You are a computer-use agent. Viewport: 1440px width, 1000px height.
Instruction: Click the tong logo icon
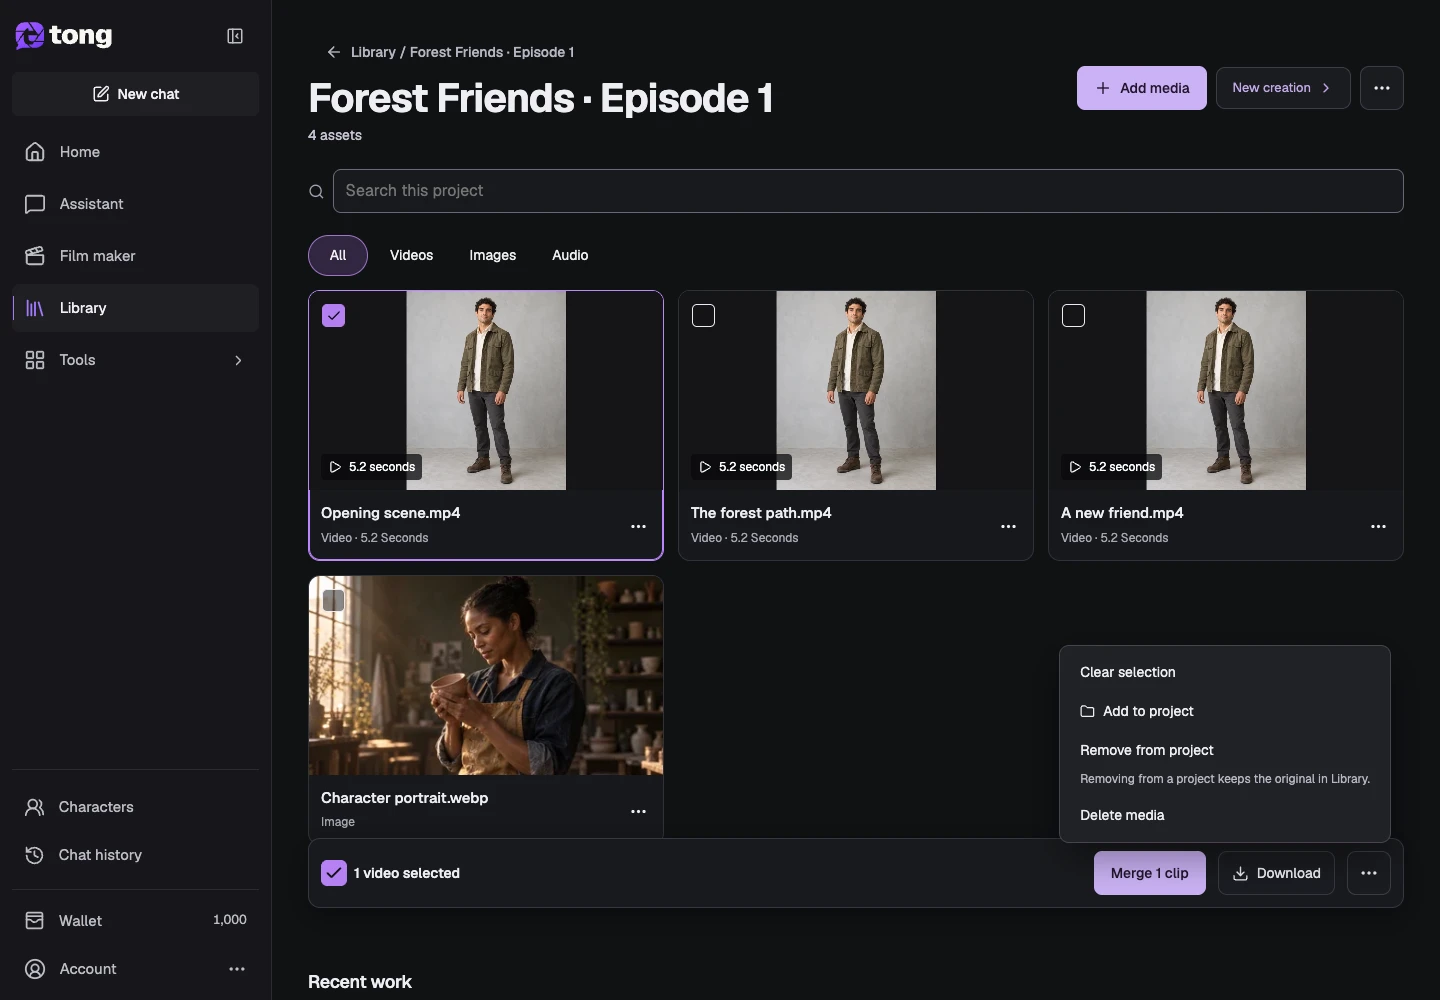pyautogui.click(x=30, y=36)
